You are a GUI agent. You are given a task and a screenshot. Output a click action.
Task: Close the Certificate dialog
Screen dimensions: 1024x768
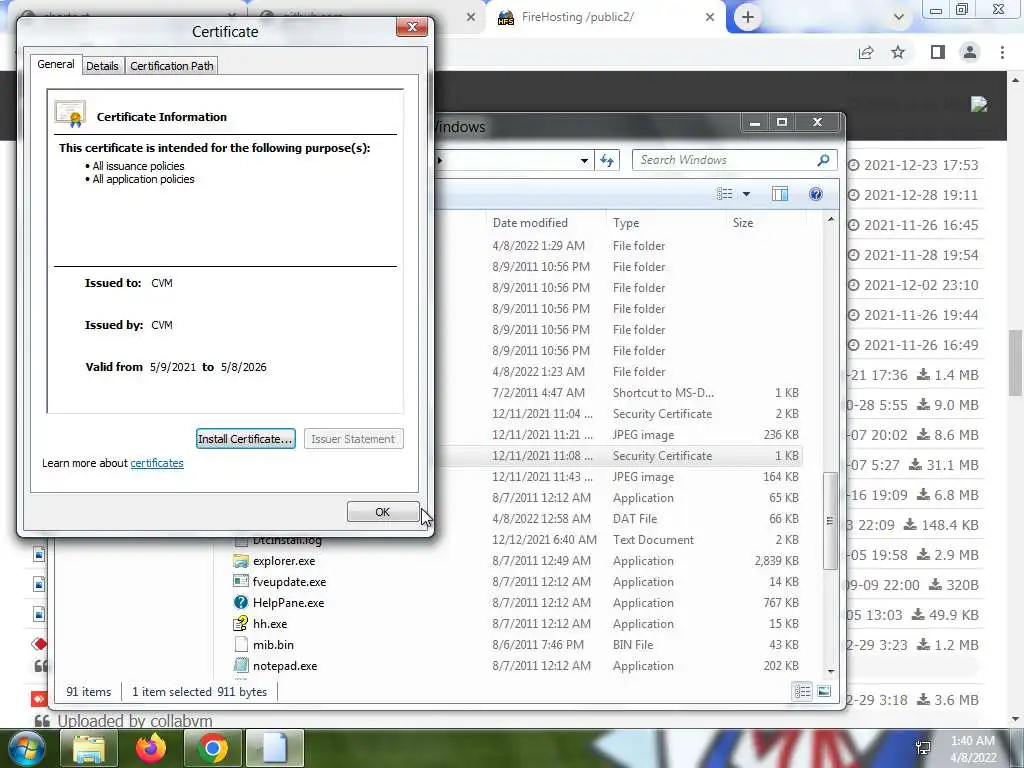click(x=412, y=27)
